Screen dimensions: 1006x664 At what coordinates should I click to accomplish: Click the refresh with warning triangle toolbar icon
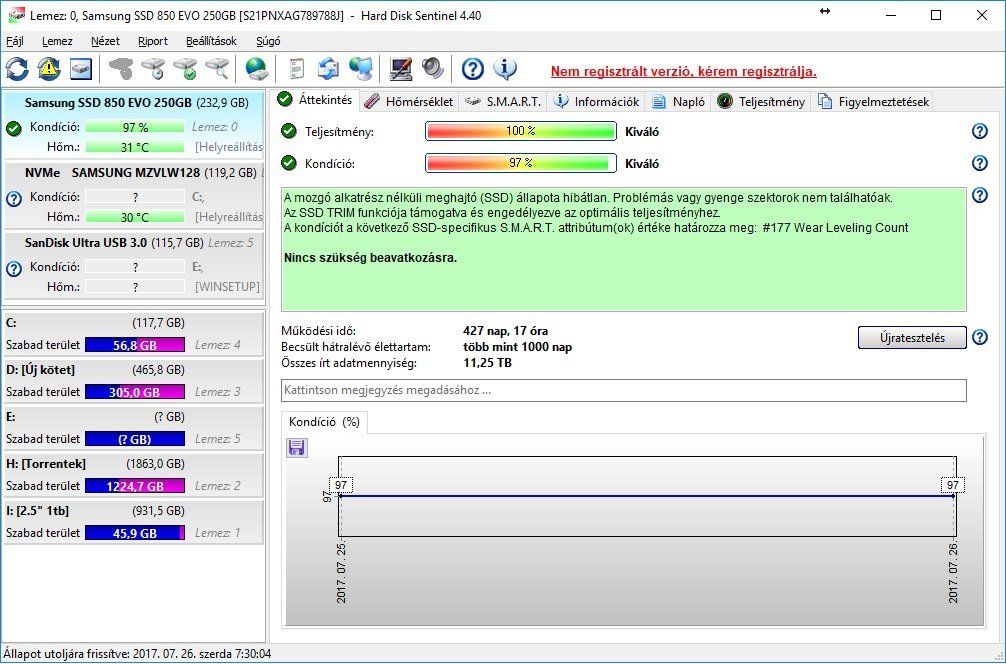point(49,69)
